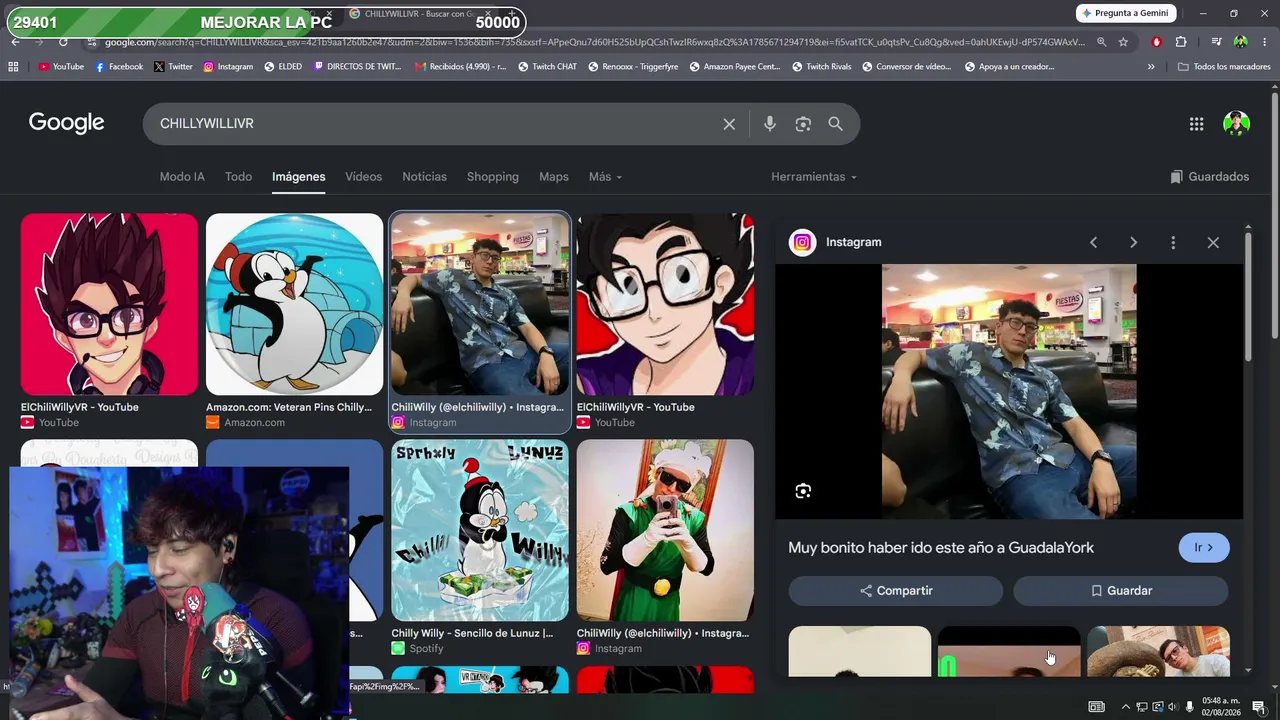Open the Noticias tab
The height and width of the screenshot is (720, 1280).
[x=424, y=177]
